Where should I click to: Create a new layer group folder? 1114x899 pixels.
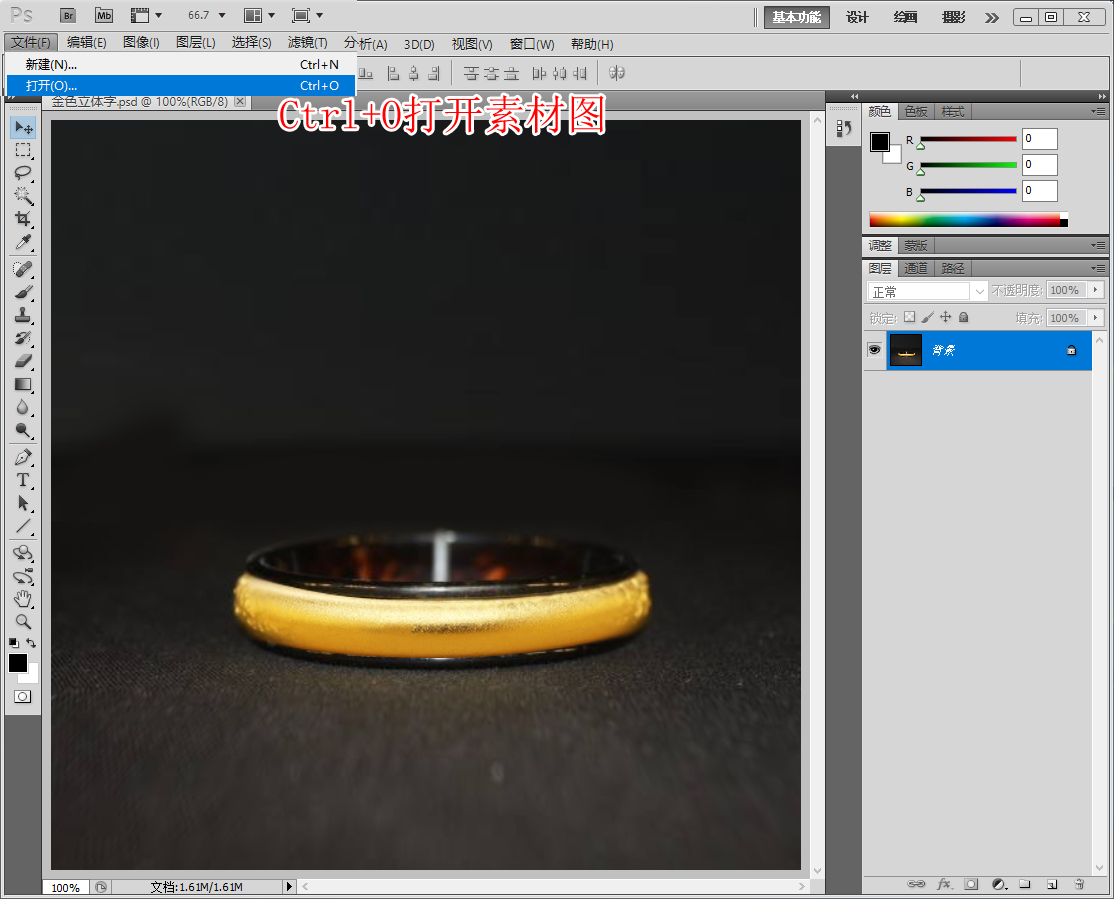(x=1024, y=884)
